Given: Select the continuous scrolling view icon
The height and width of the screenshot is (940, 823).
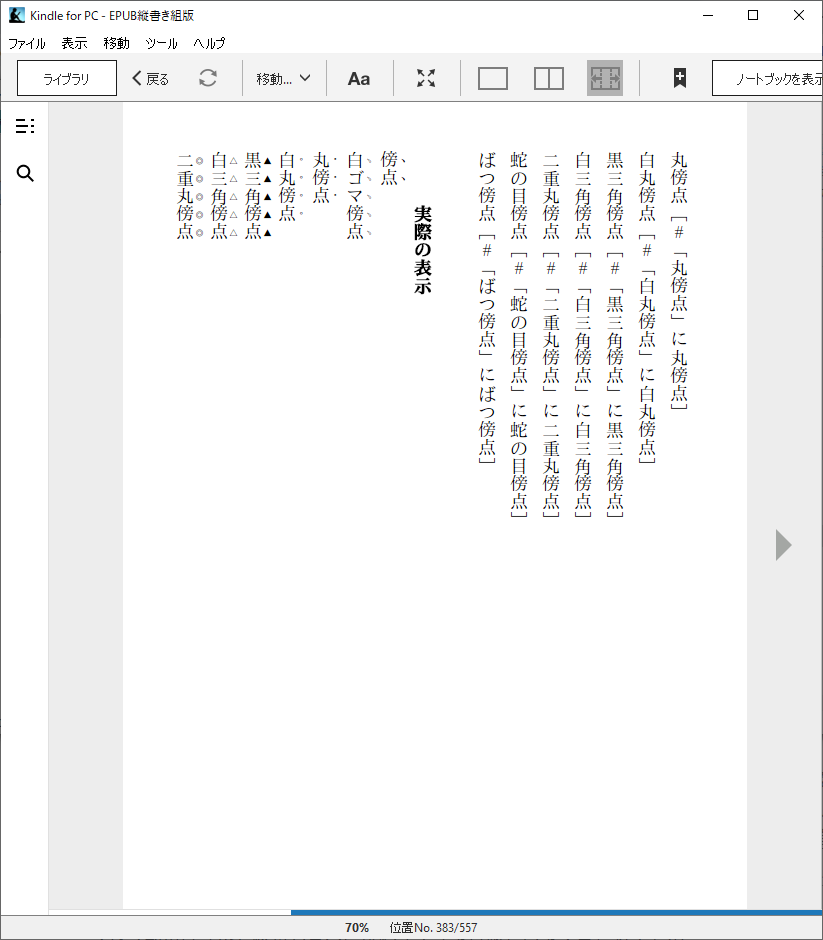Looking at the screenshot, I should tap(604, 77).
